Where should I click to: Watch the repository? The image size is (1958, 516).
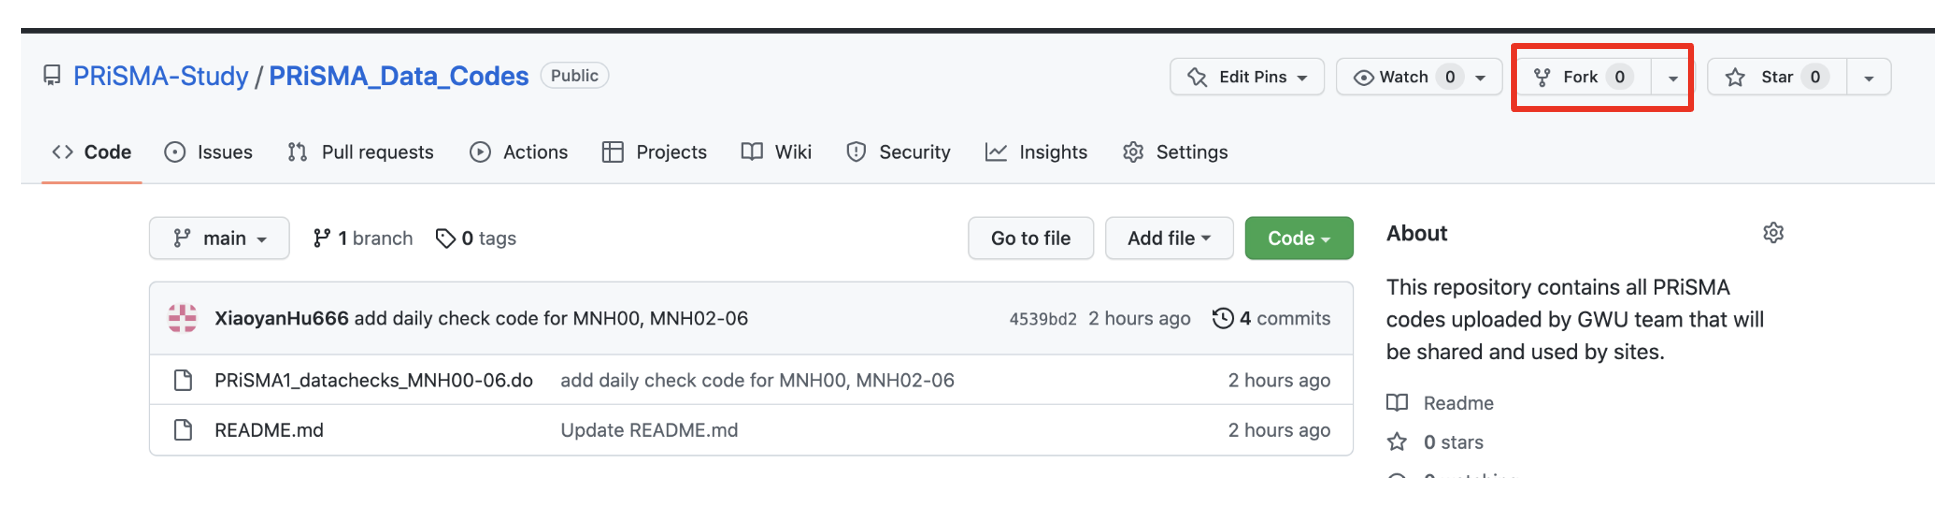coord(1403,77)
